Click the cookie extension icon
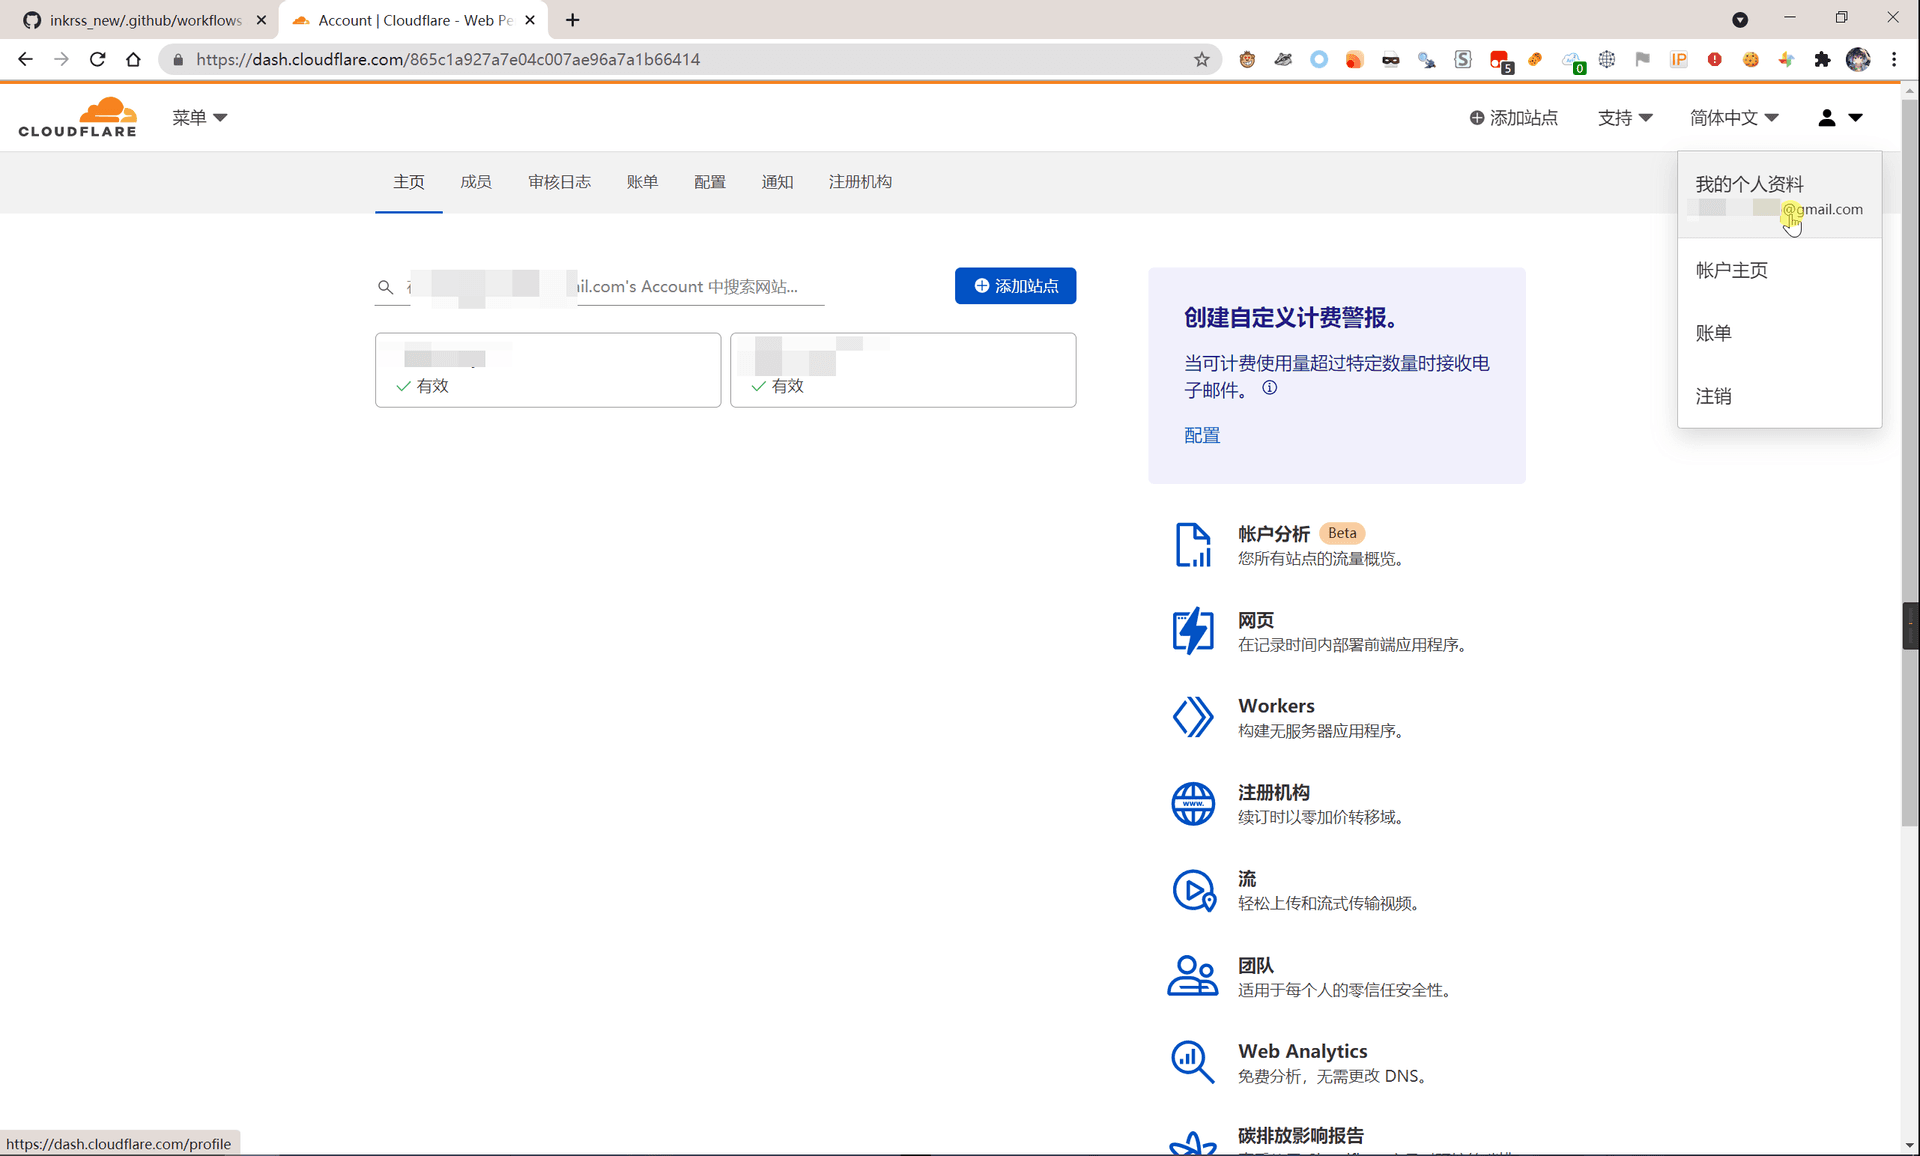Screen dimensions: 1920x1156 1750,59
